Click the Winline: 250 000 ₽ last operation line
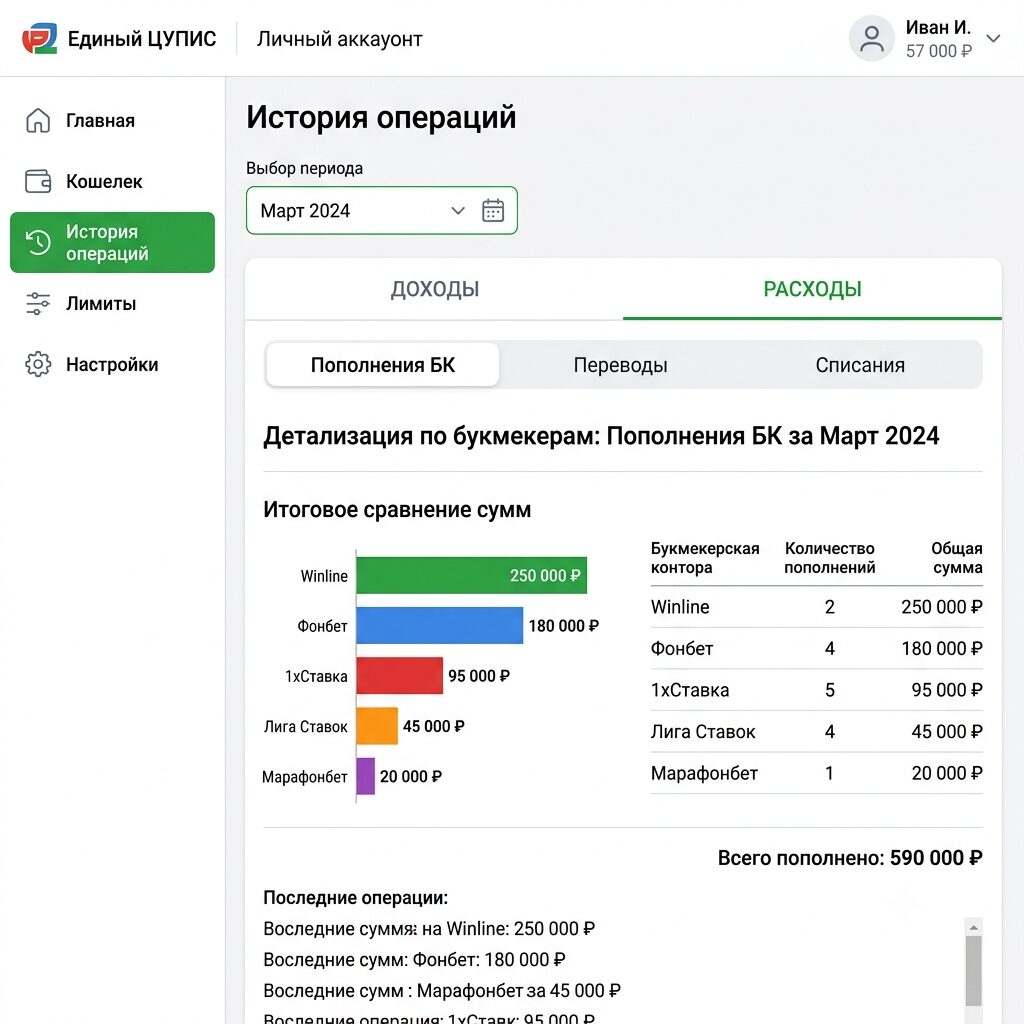Image resolution: width=1024 pixels, height=1024 pixels. (x=429, y=928)
